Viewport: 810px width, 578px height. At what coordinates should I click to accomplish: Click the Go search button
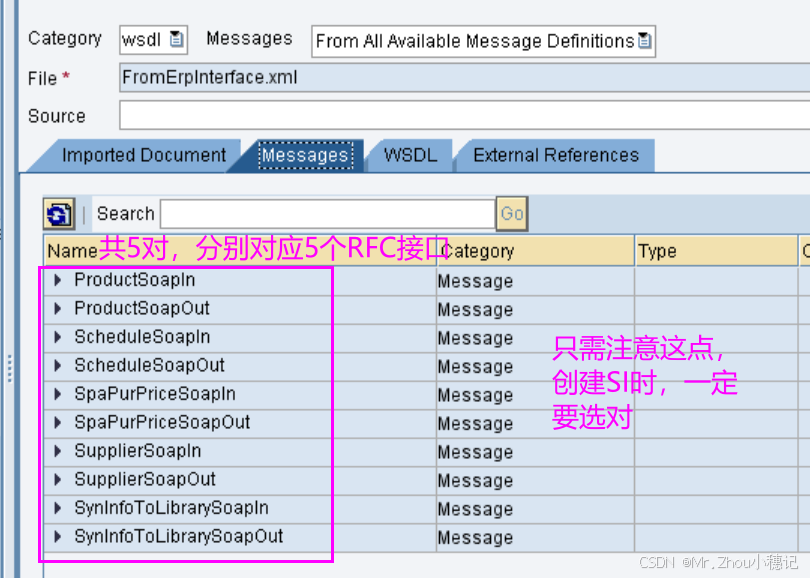point(511,213)
